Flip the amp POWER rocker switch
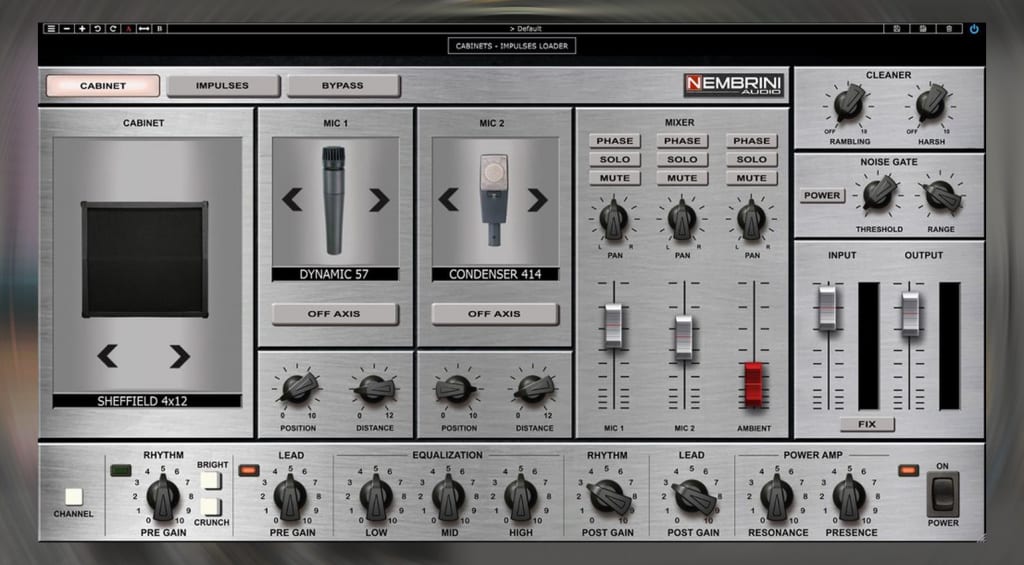1024x565 pixels. coord(942,494)
